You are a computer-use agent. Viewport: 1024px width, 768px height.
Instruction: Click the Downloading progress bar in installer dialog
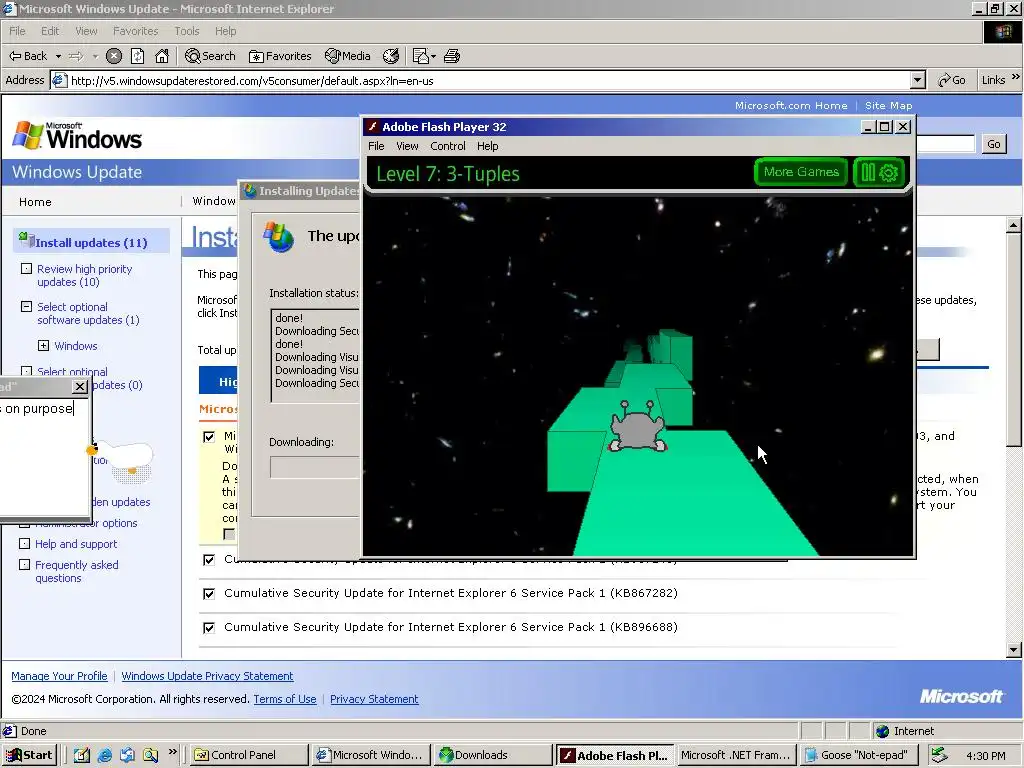click(x=315, y=467)
